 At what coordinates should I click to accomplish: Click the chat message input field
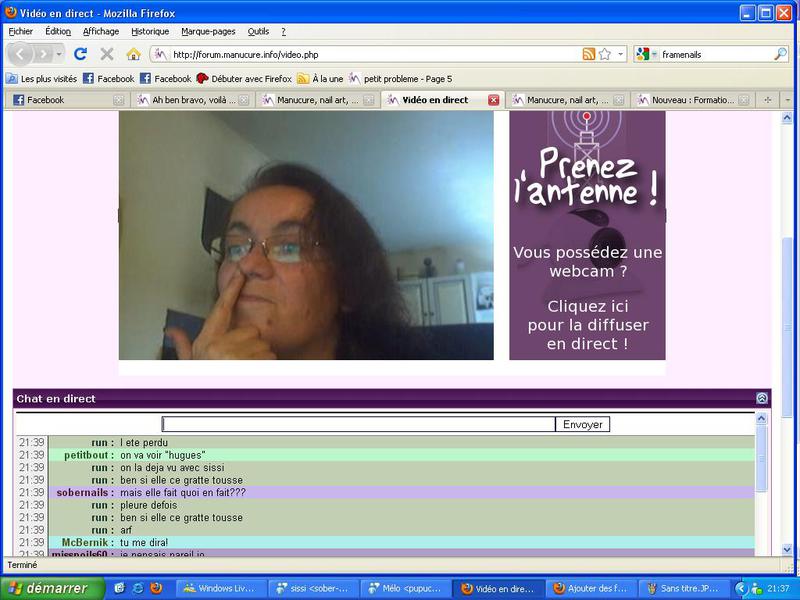coord(358,424)
